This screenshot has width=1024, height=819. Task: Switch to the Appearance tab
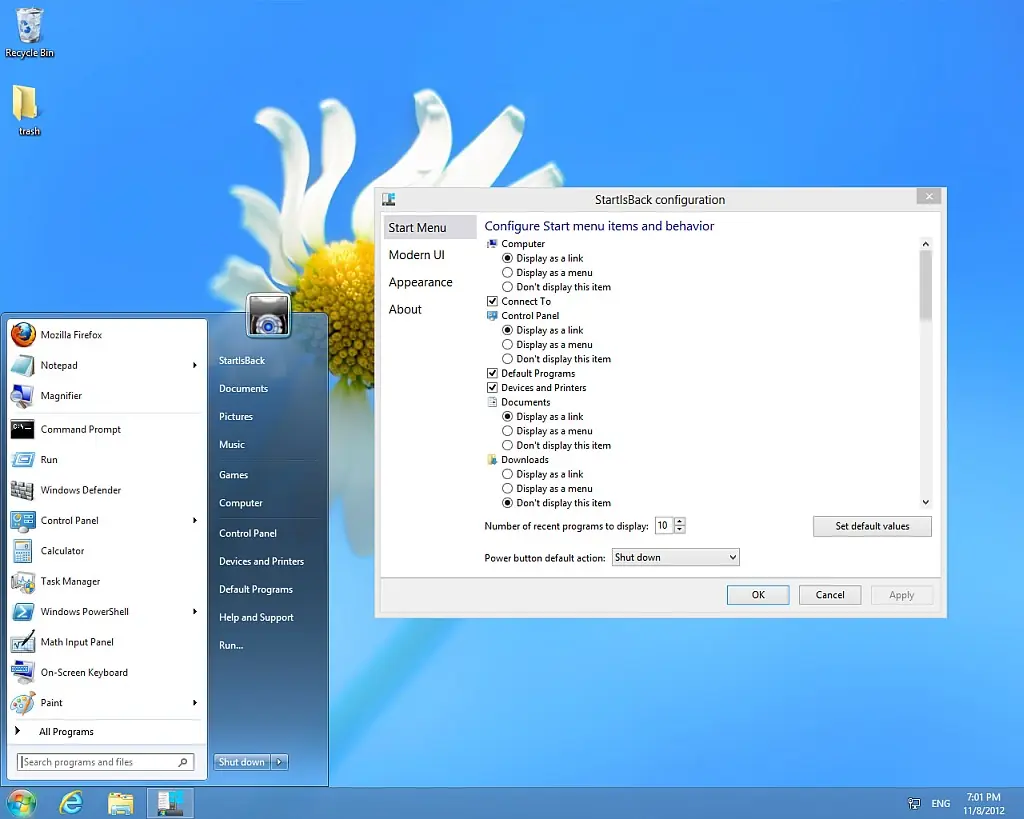coord(421,282)
